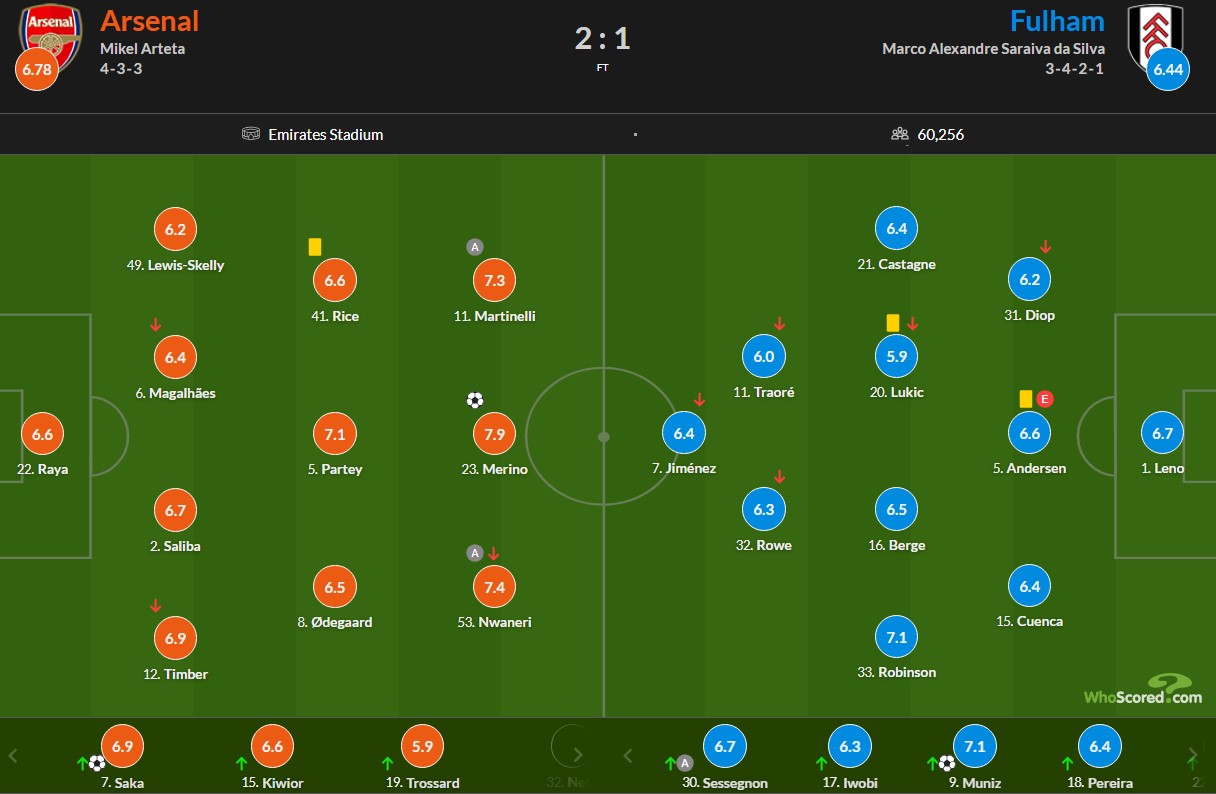Show more Fulham substitutes with right arrow

[x=1192, y=755]
